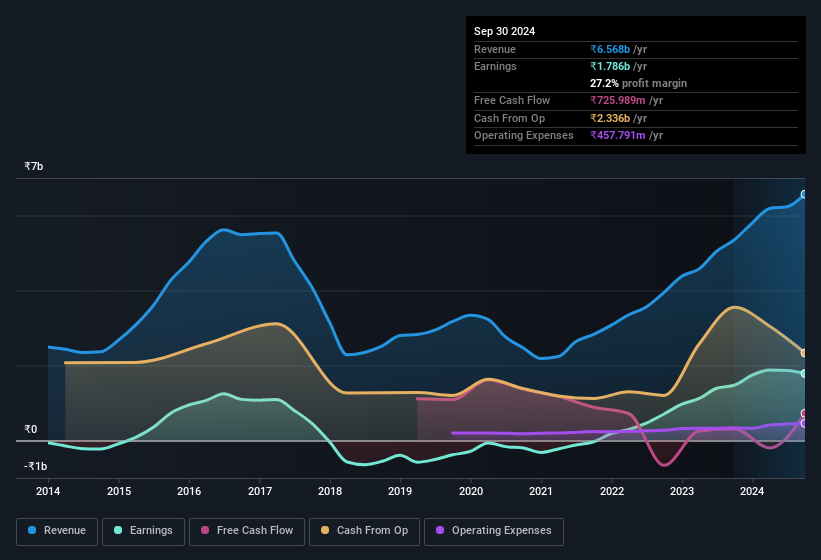Click the 2016 x-axis label

[x=189, y=491]
